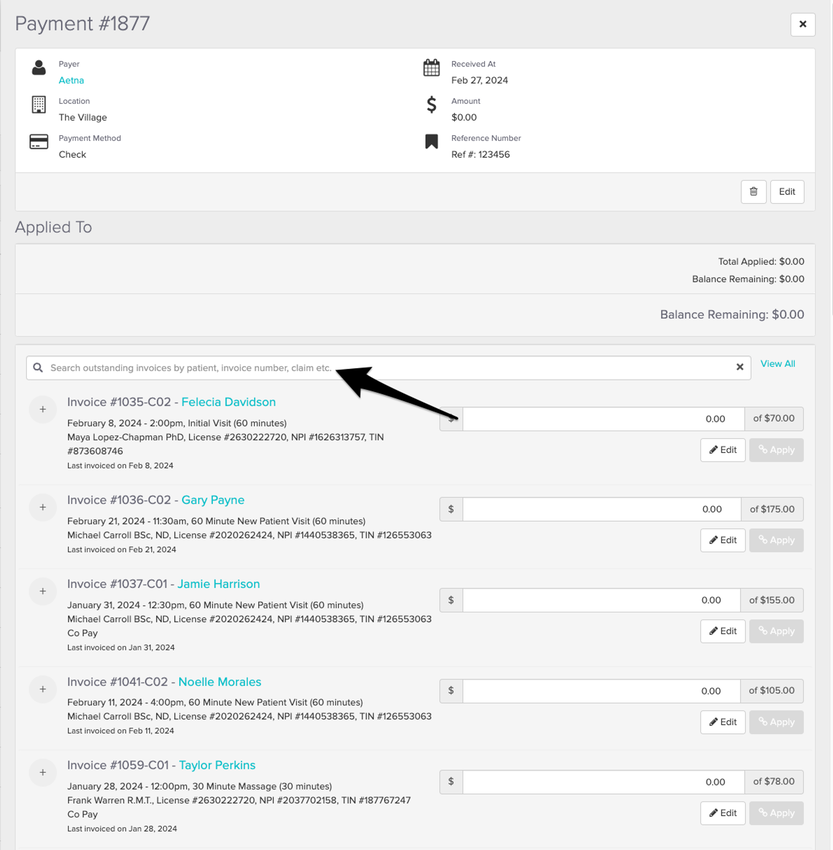This screenshot has height=850, width=833.
Task: Expand the Taylor Perkins invoice row
Action: point(42,772)
